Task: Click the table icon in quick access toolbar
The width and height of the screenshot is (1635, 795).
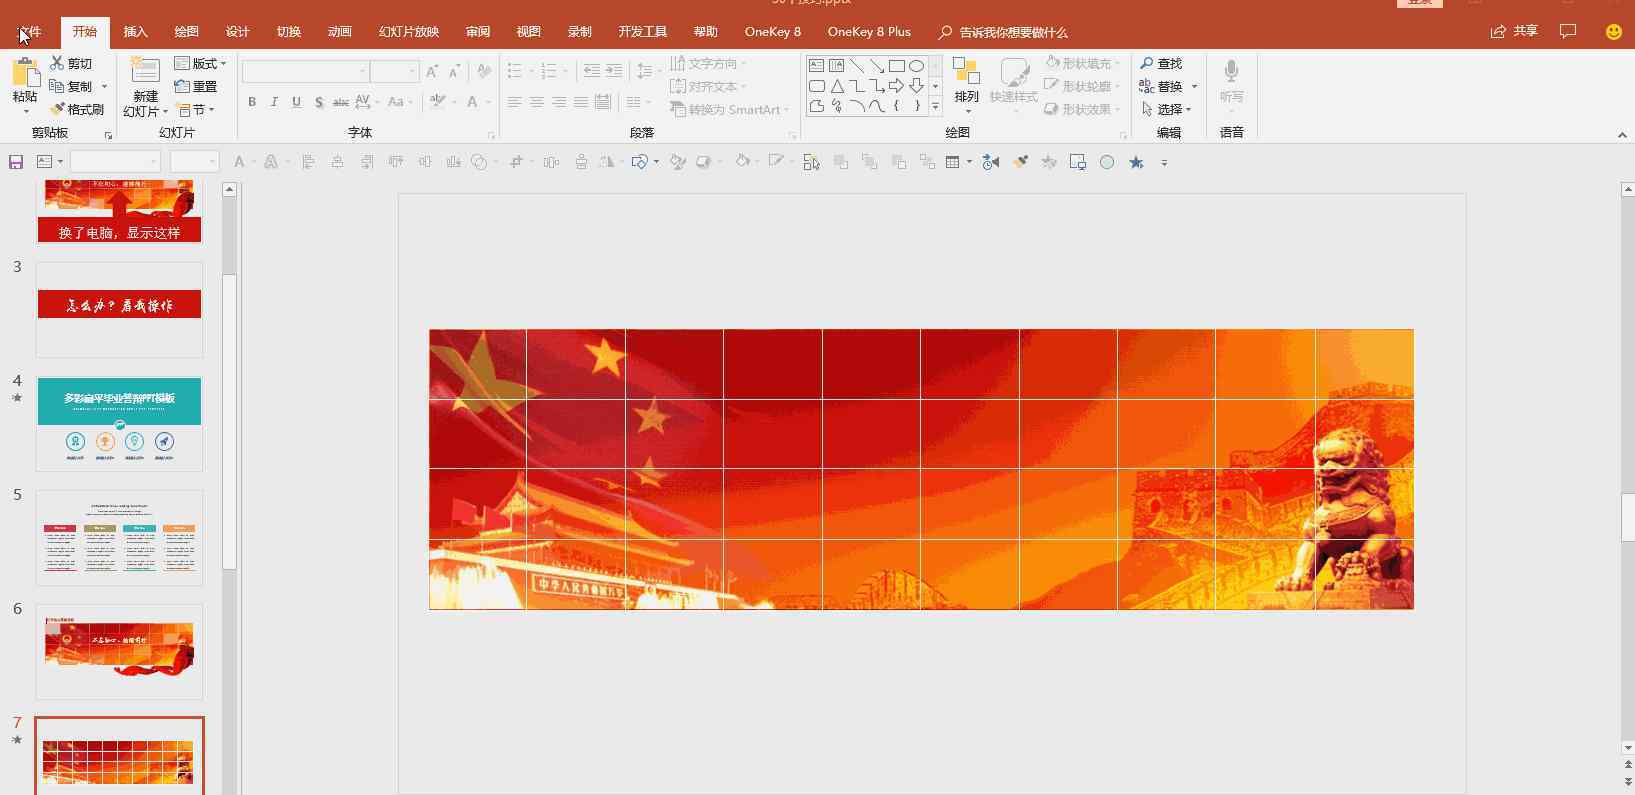Action: pyautogui.click(x=953, y=162)
